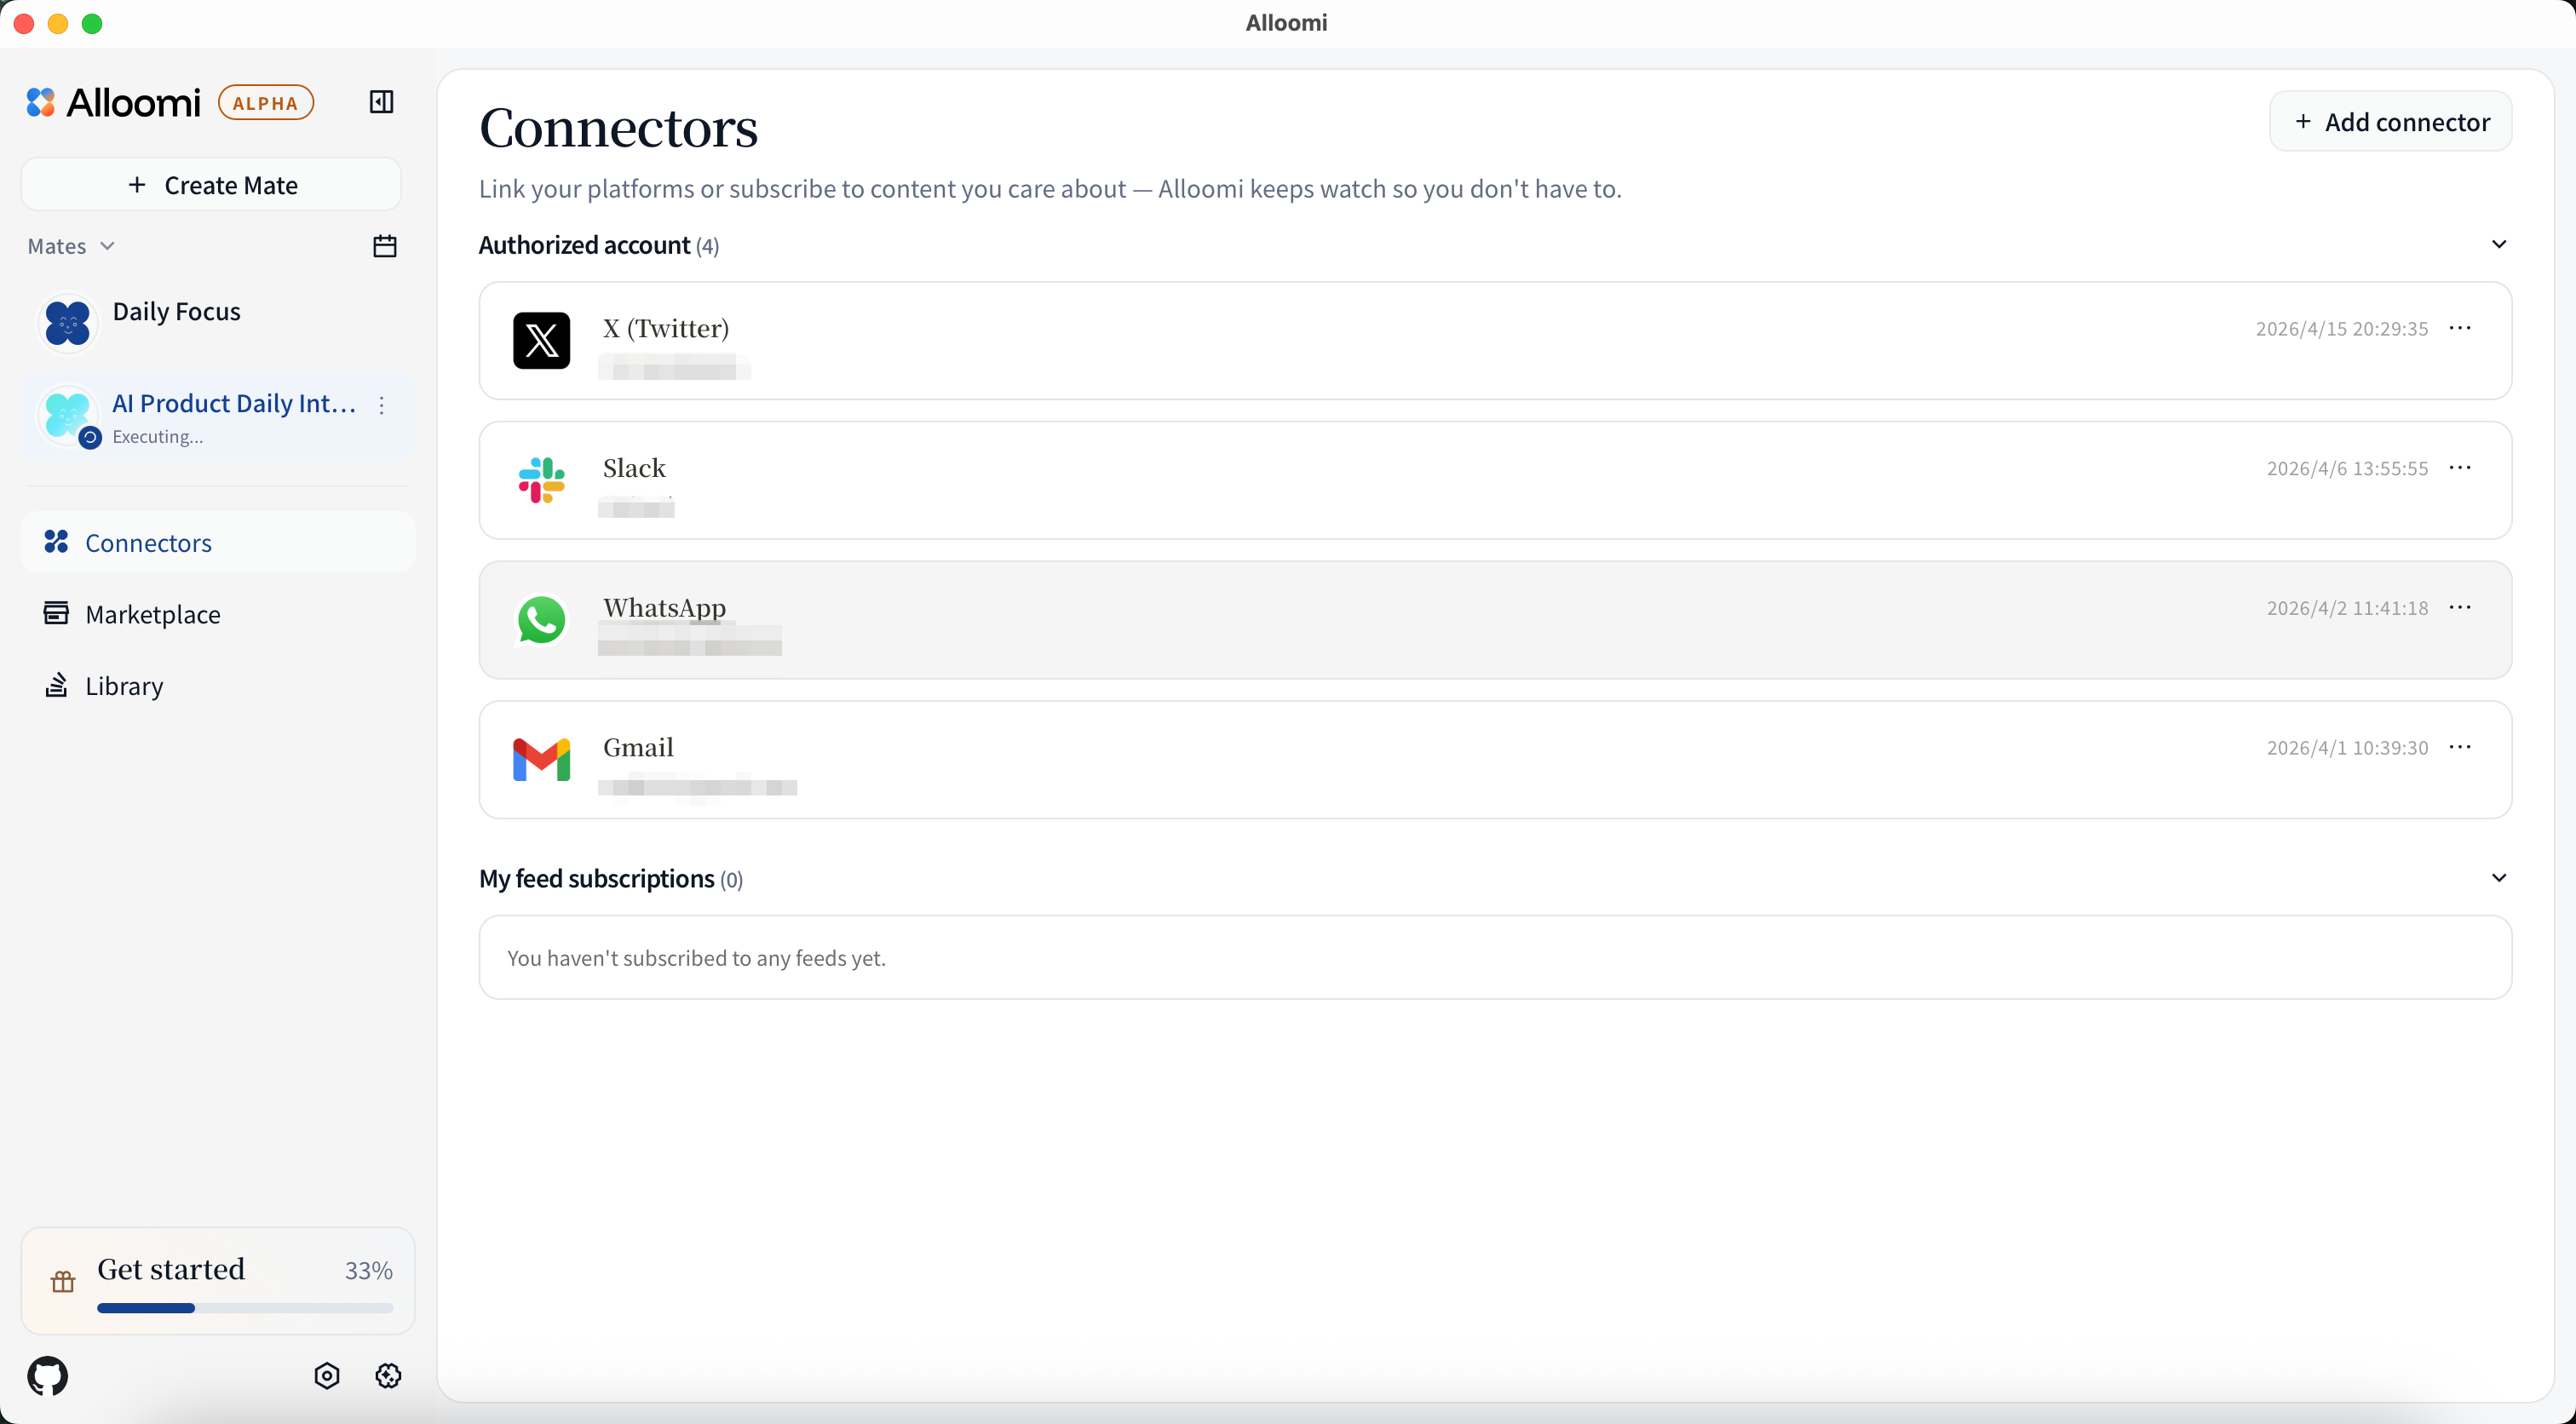Open the GitHub icon link
The image size is (2576, 1424).
48,1376
